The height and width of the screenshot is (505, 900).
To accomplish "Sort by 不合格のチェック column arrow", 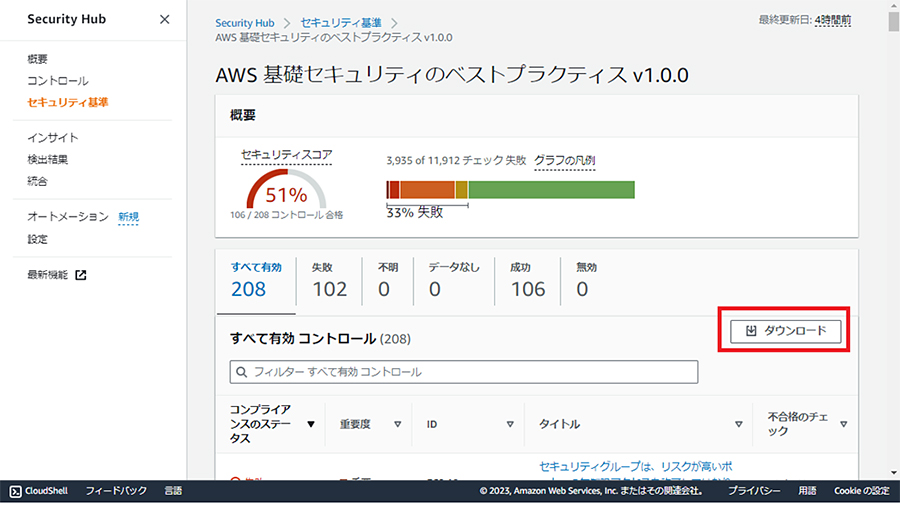I will tap(844, 425).
